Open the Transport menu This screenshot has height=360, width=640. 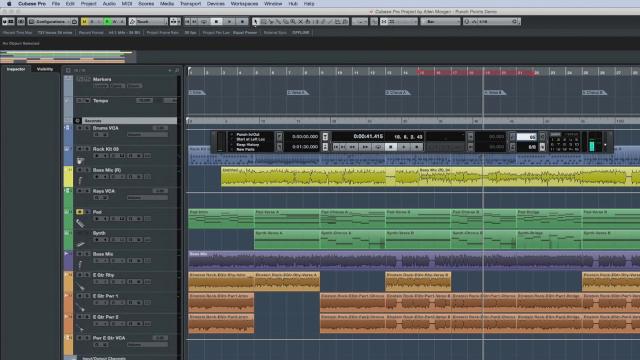coord(191,4)
